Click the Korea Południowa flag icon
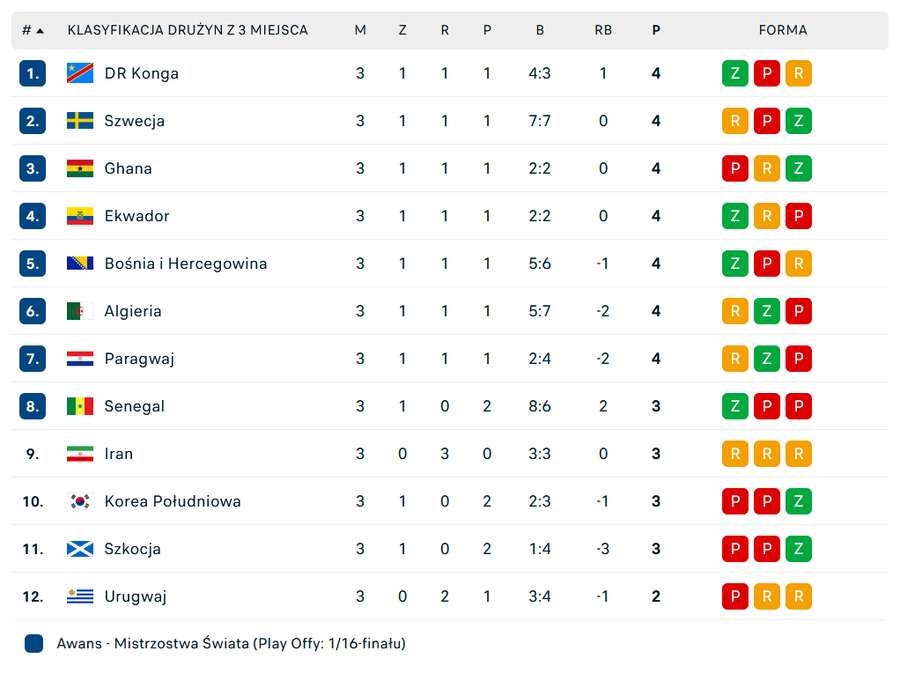The height and width of the screenshot is (675, 900). click(x=80, y=501)
